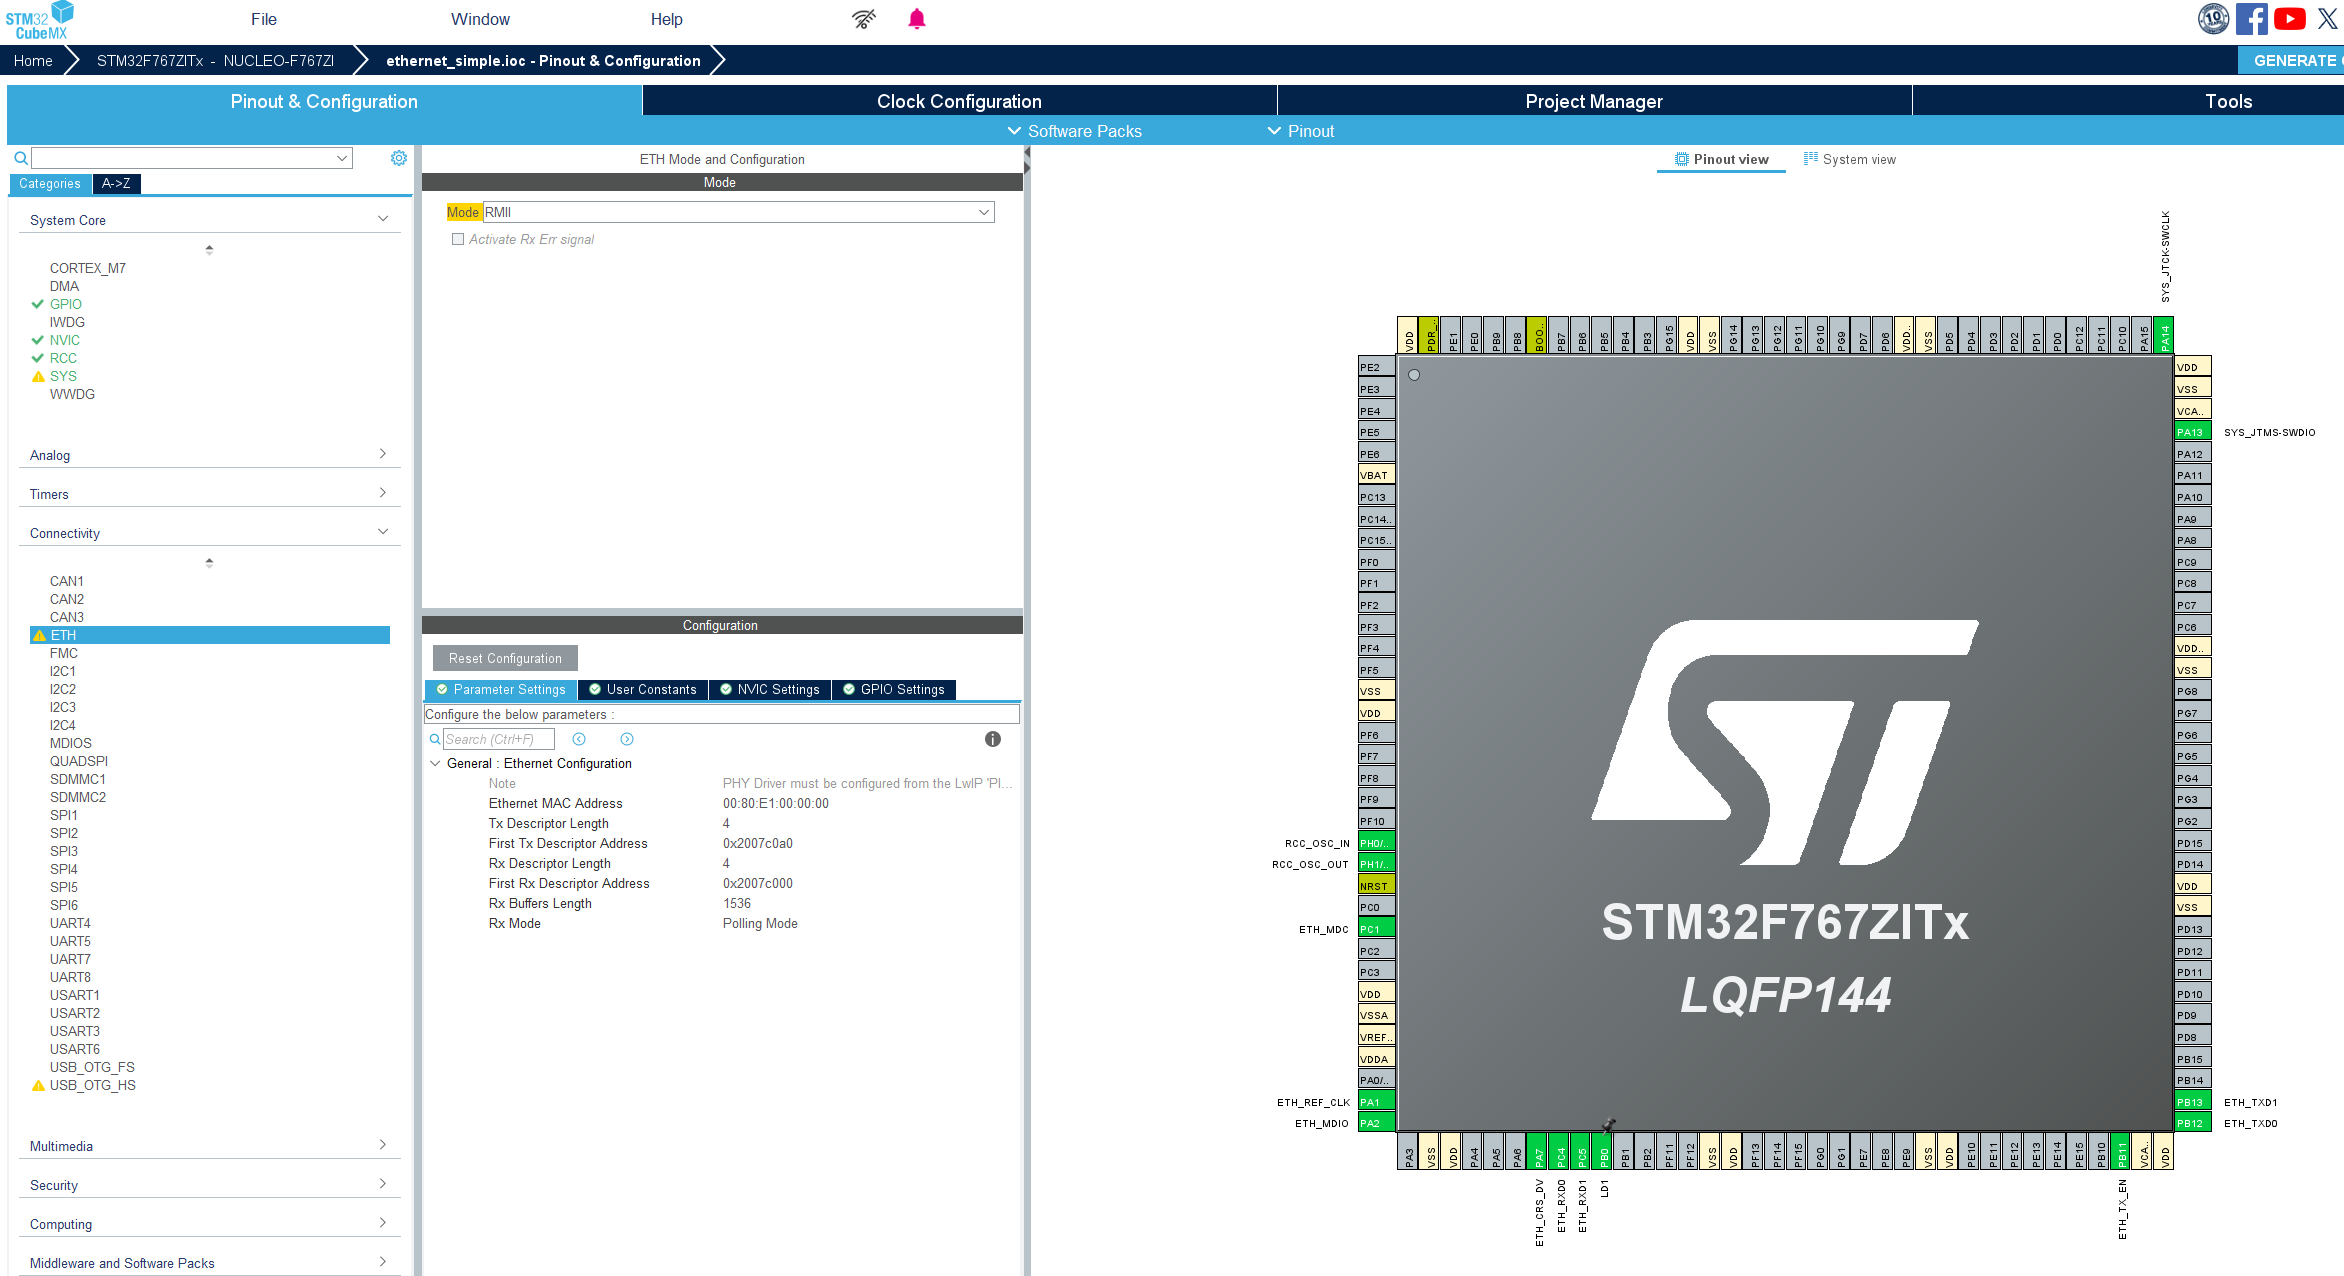2344x1276 pixels.
Task: Open the Clock Configuration tab
Action: point(958,101)
